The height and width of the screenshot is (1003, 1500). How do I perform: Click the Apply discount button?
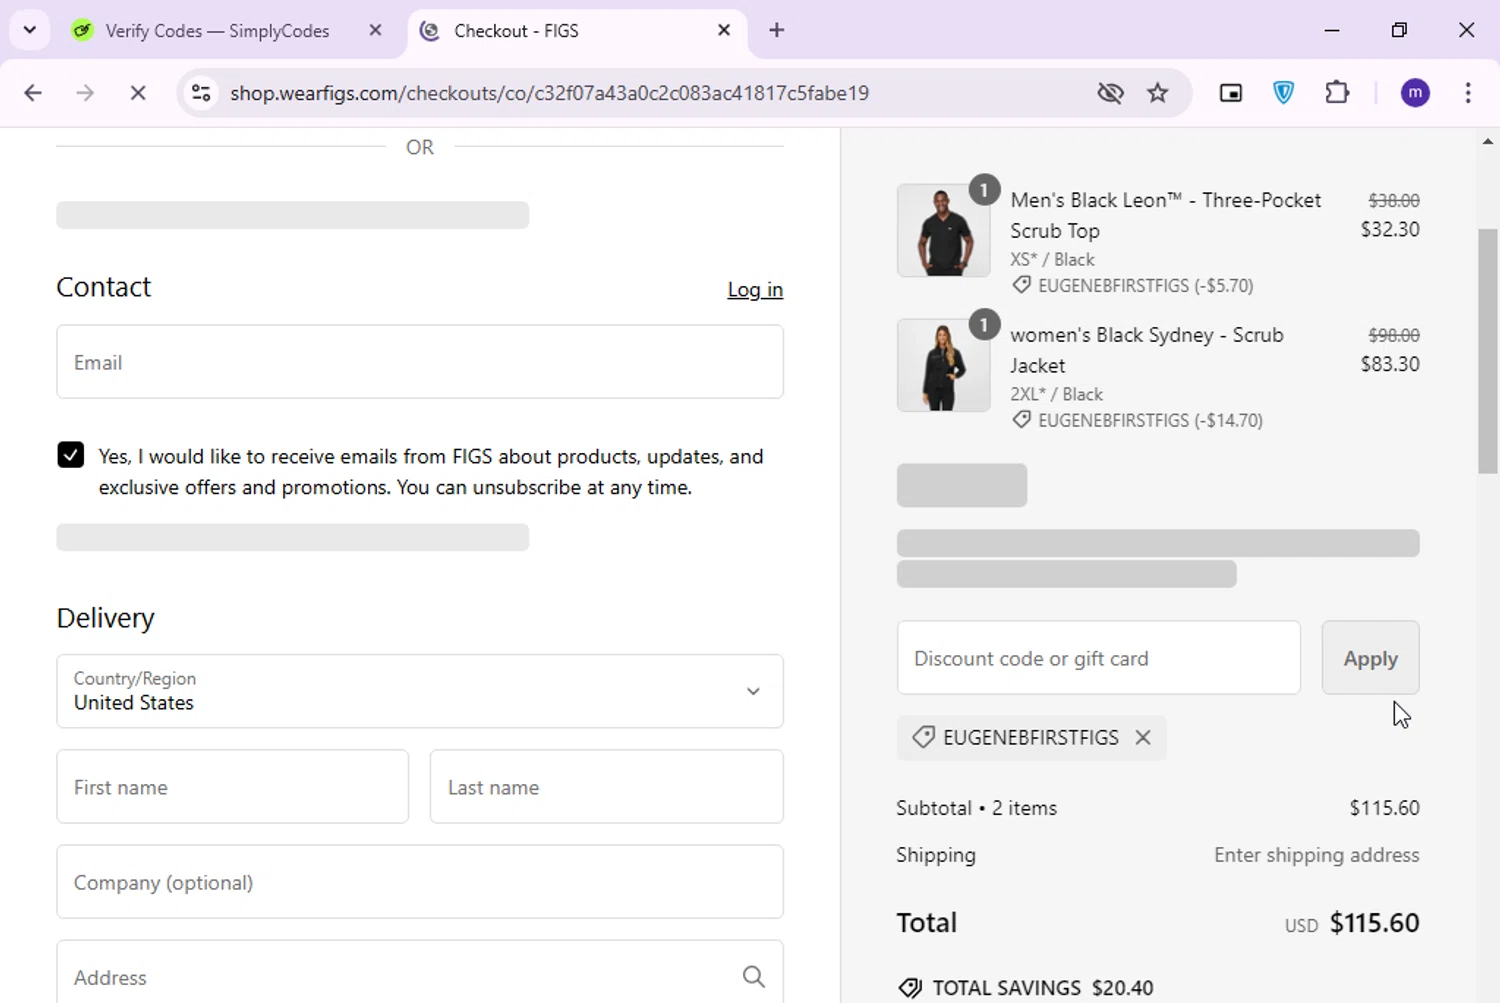pyautogui.click(x=1370, y=658)
